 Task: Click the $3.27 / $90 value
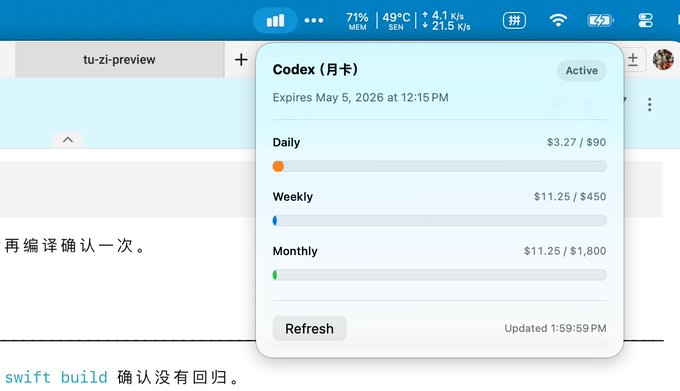pyautogui.click(x=576, y=142)
